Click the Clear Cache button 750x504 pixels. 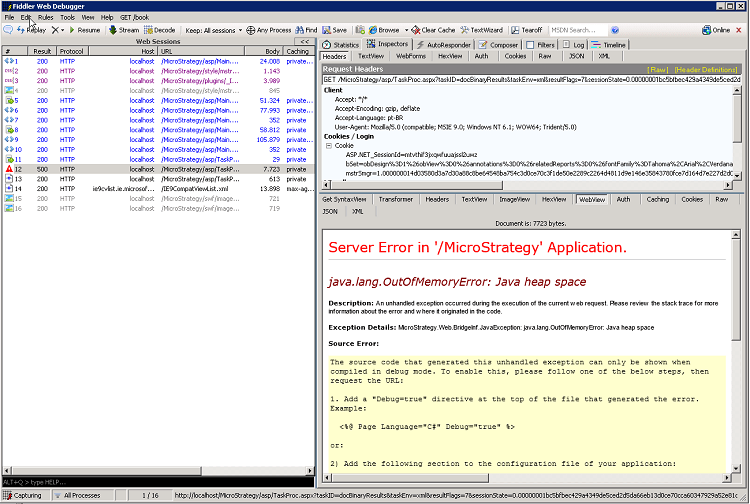pos(433,30)
